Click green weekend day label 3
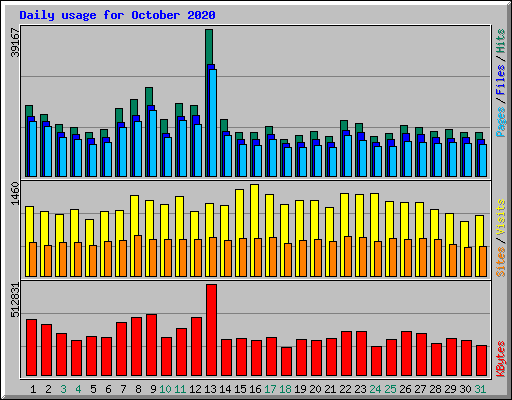The height and width of the screenshot is (400, 512). [63, 389]
